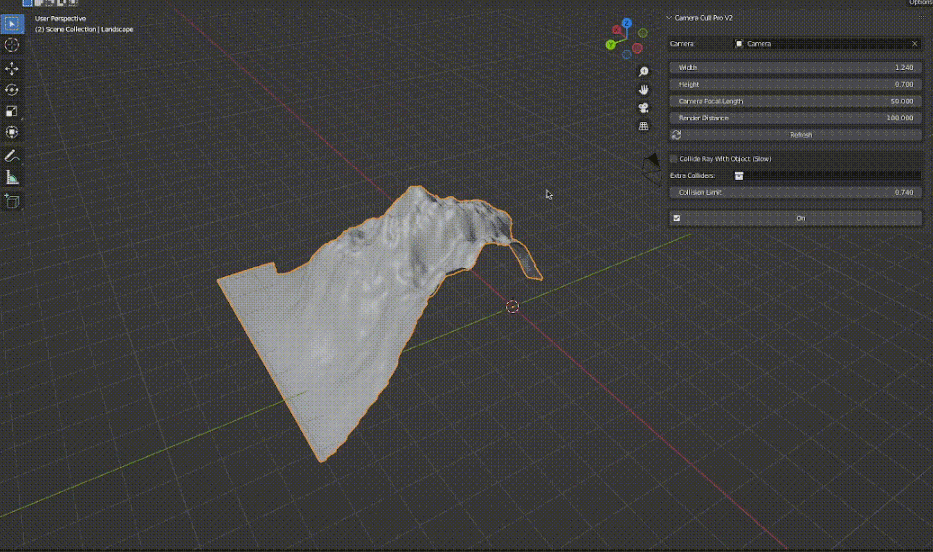Clear the Camera field with X
This screenshot has width=933, height=552.
coord(915,44)
